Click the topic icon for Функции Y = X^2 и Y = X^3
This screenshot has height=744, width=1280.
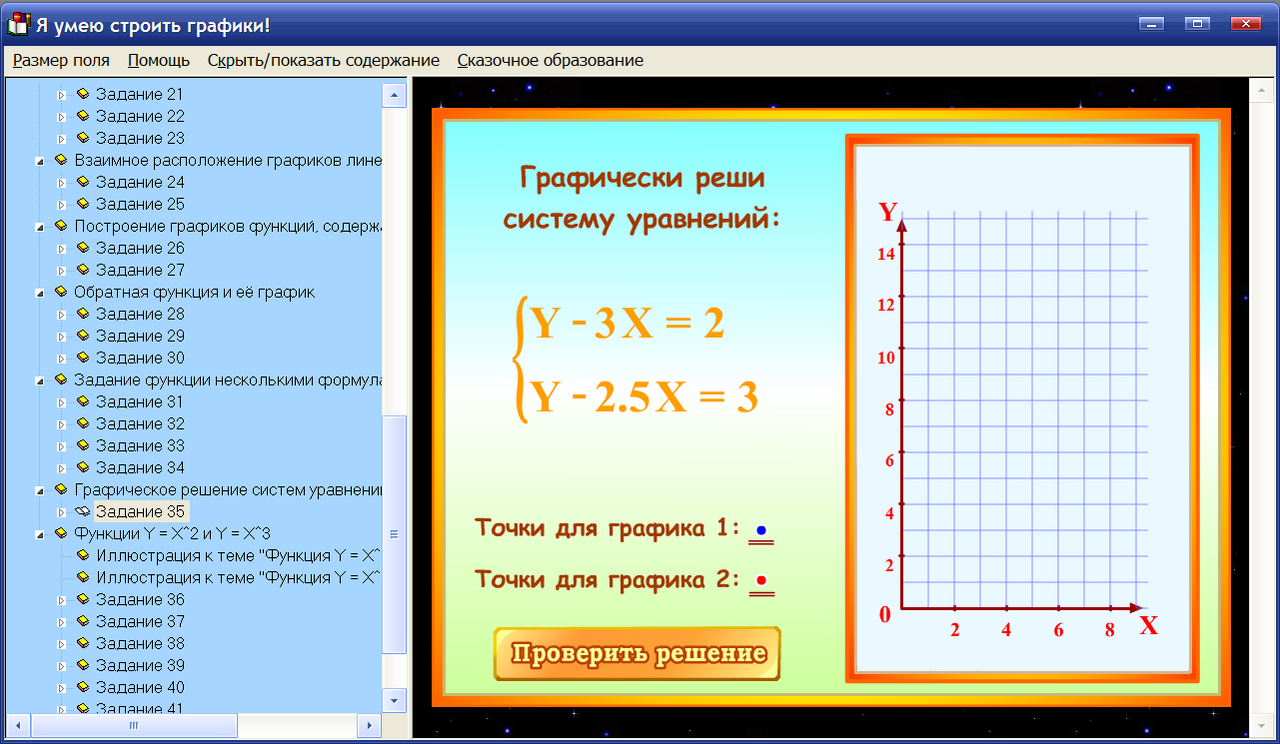[62, 534]
